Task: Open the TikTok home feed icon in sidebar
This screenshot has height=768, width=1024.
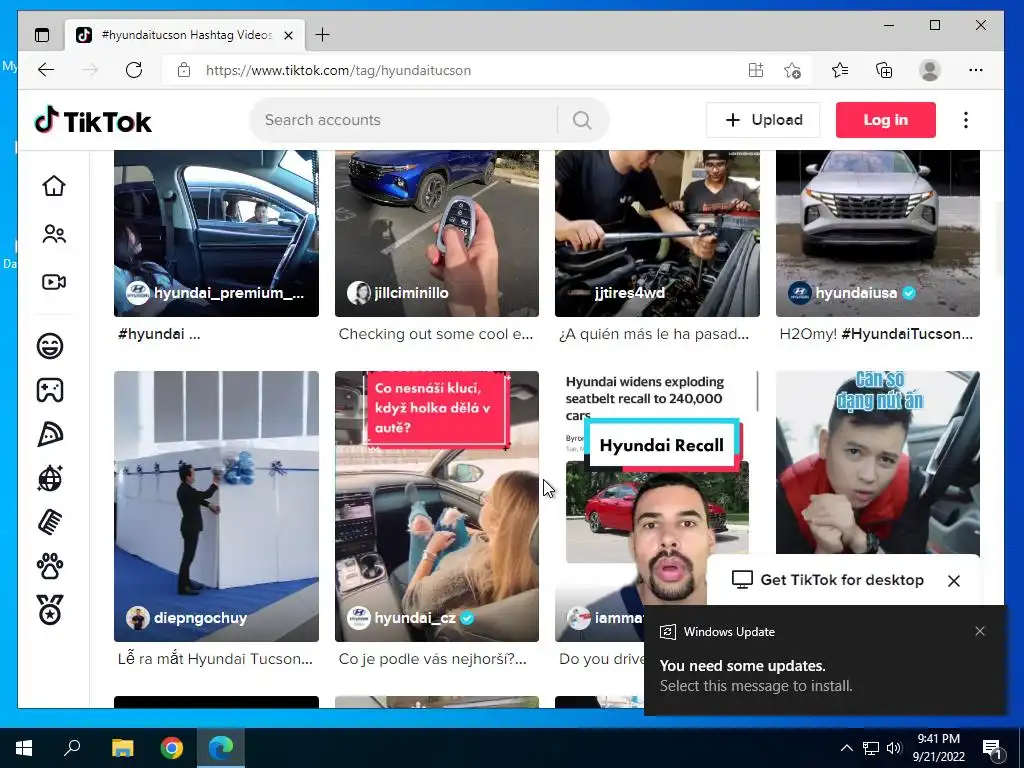Action: (x=54, y=186)
